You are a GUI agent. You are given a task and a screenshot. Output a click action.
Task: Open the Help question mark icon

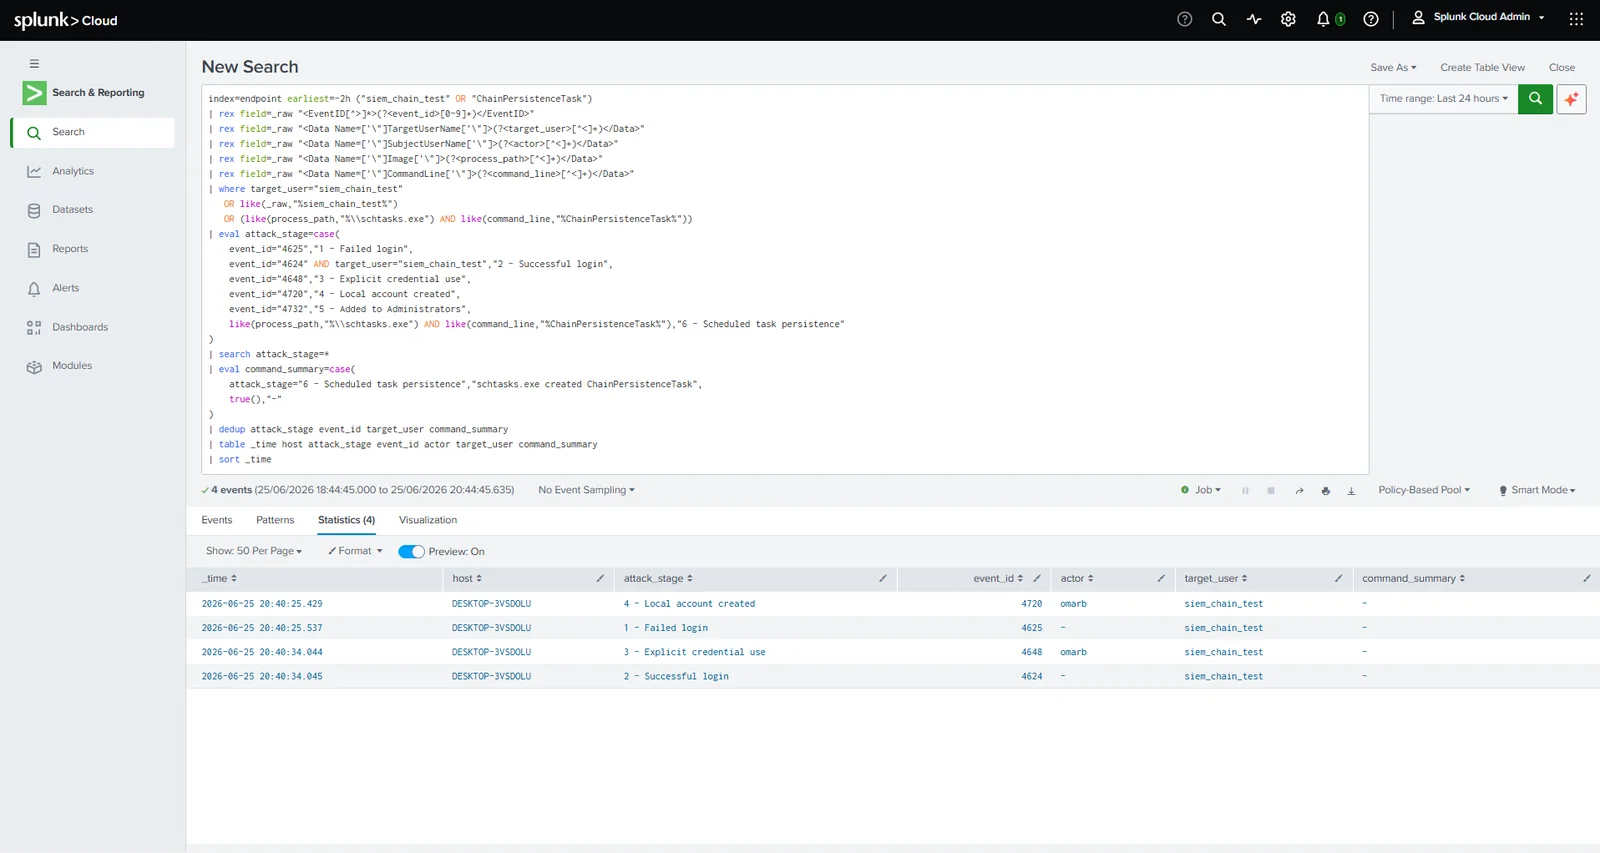pyautogui.click(x=1371, y=19)
